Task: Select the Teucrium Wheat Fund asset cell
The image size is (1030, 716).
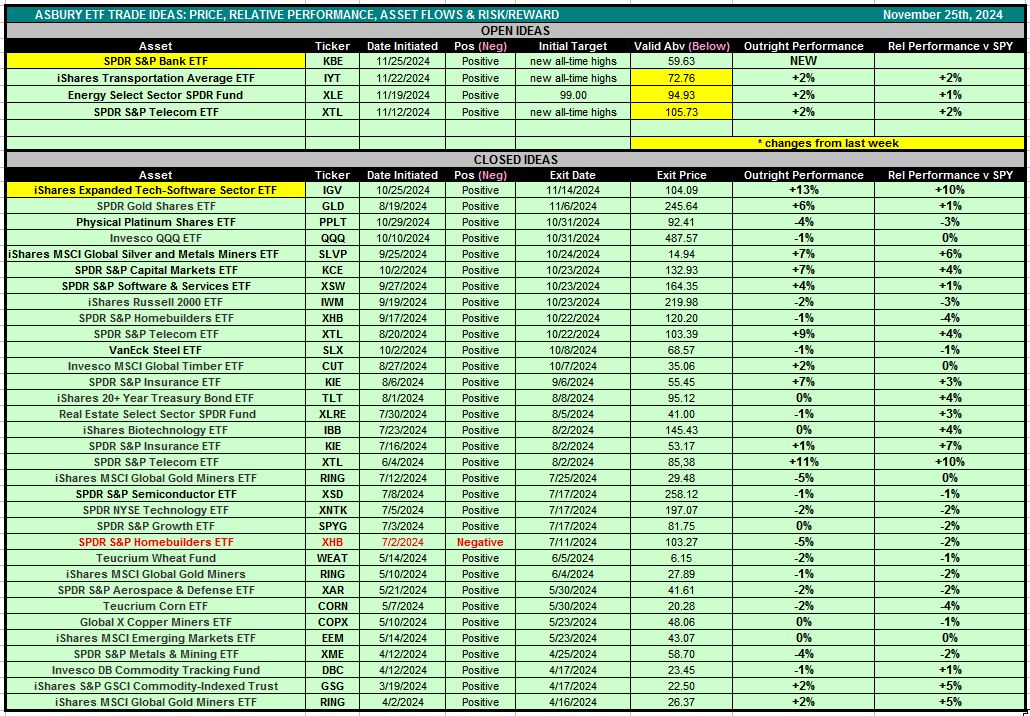Action: 155,558
